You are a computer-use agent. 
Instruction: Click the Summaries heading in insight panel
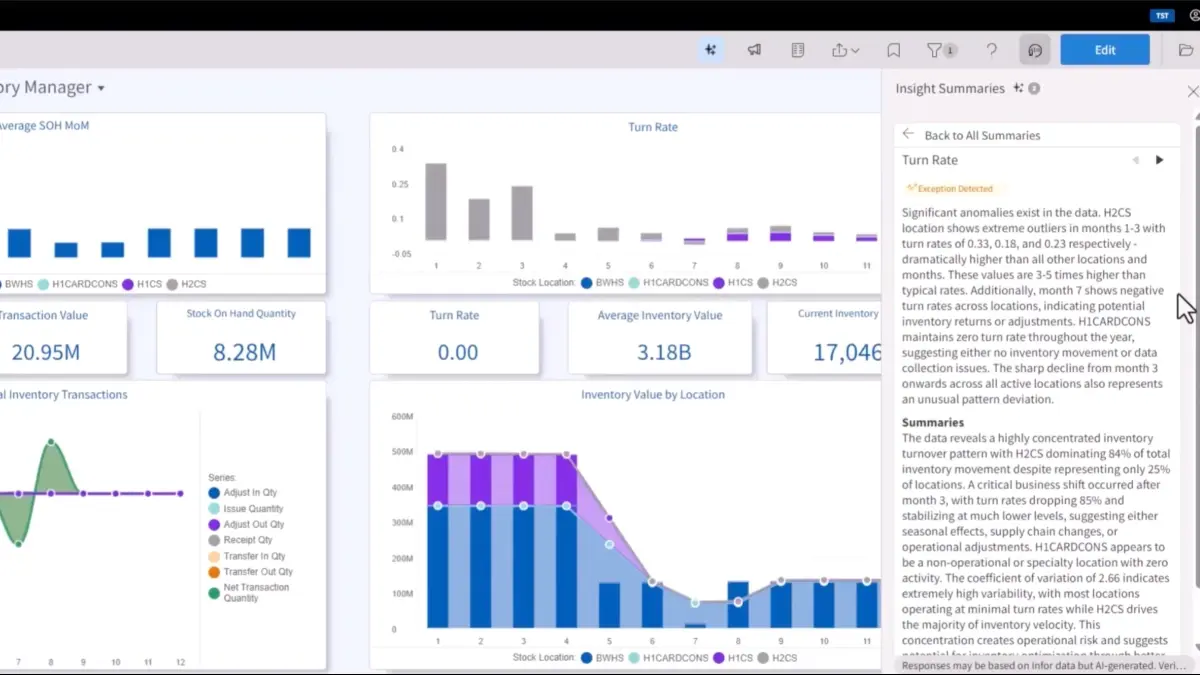click(933, 422)
